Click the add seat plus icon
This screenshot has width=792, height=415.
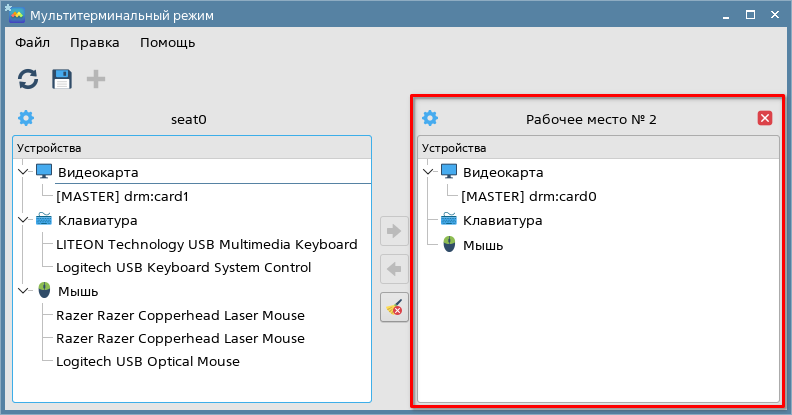tap(96, 79)
